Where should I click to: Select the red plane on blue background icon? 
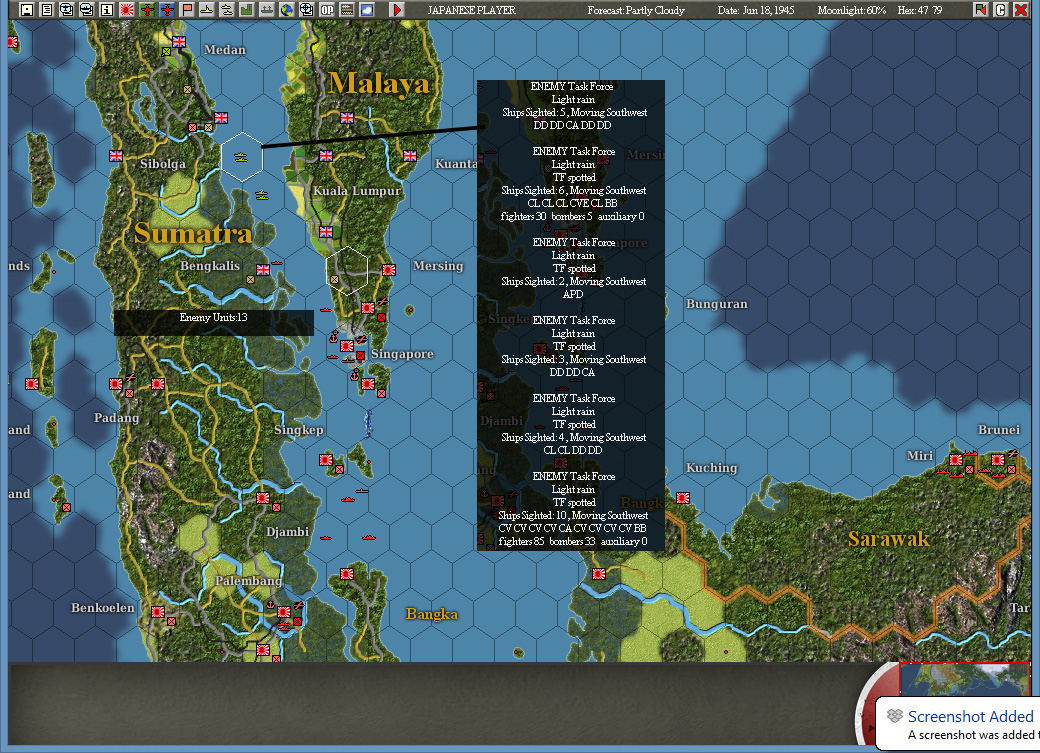[x=166, y=9]
